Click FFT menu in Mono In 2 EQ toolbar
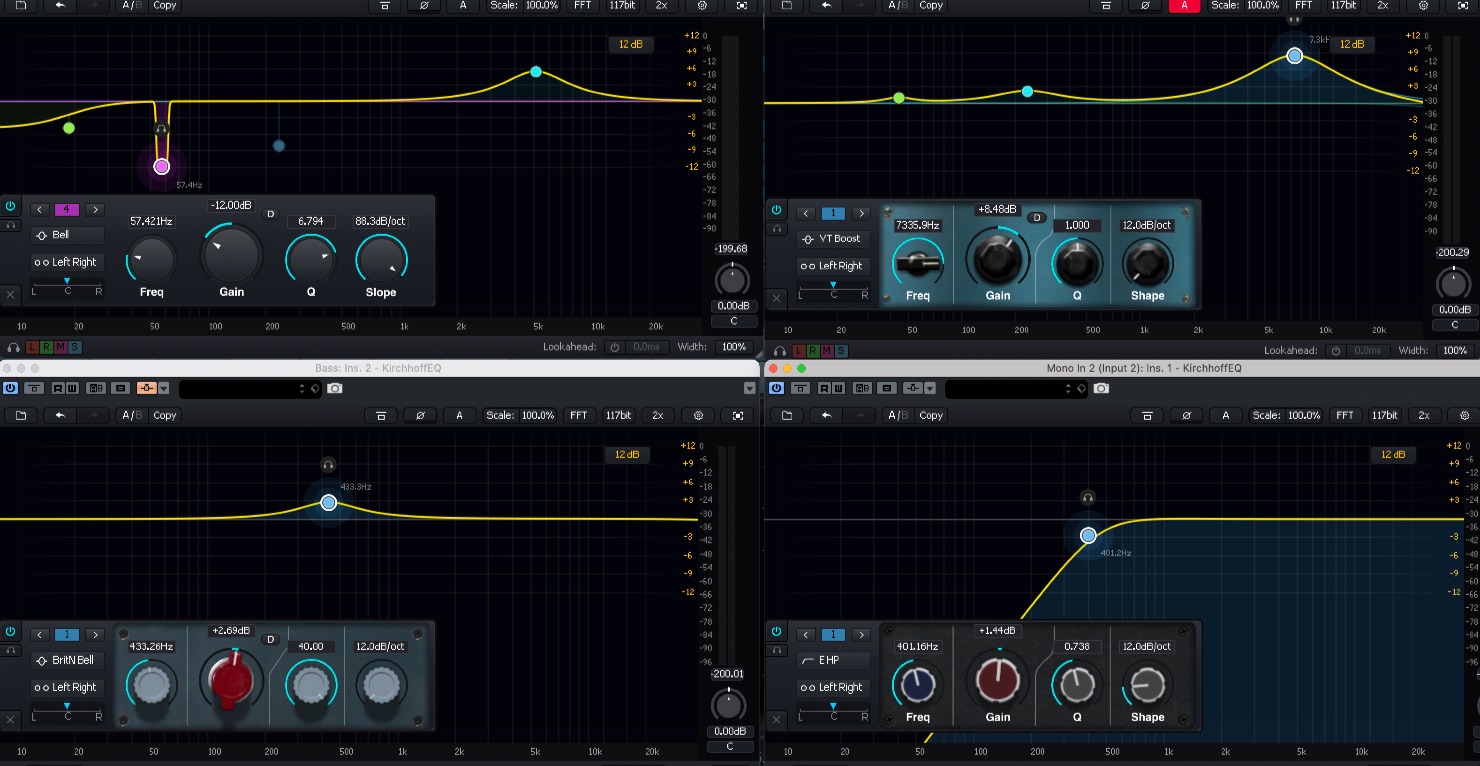 [x=1345, y=415]
